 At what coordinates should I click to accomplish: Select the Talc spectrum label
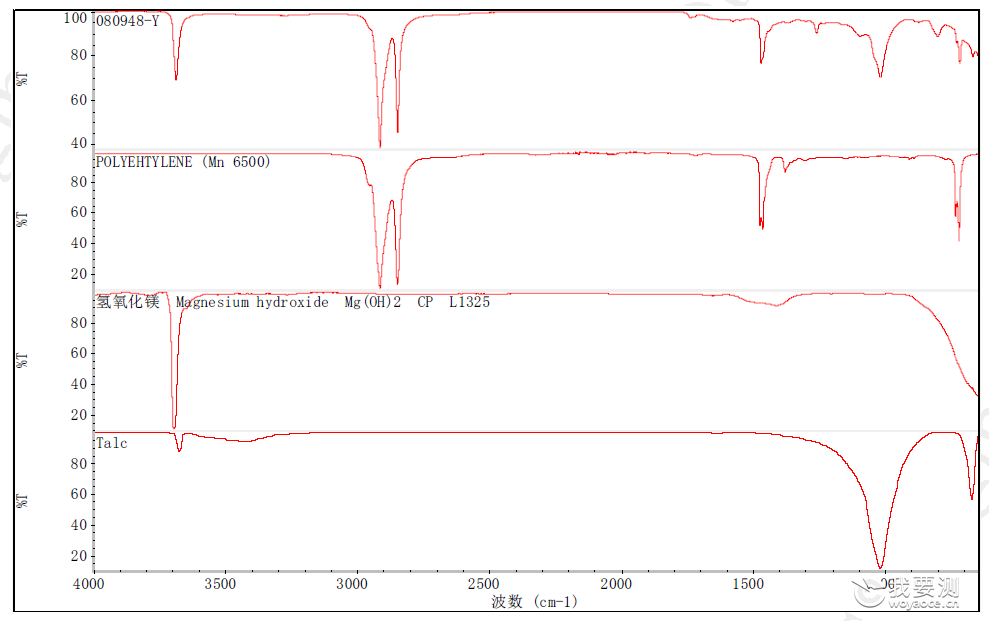(x=112, y=443)
